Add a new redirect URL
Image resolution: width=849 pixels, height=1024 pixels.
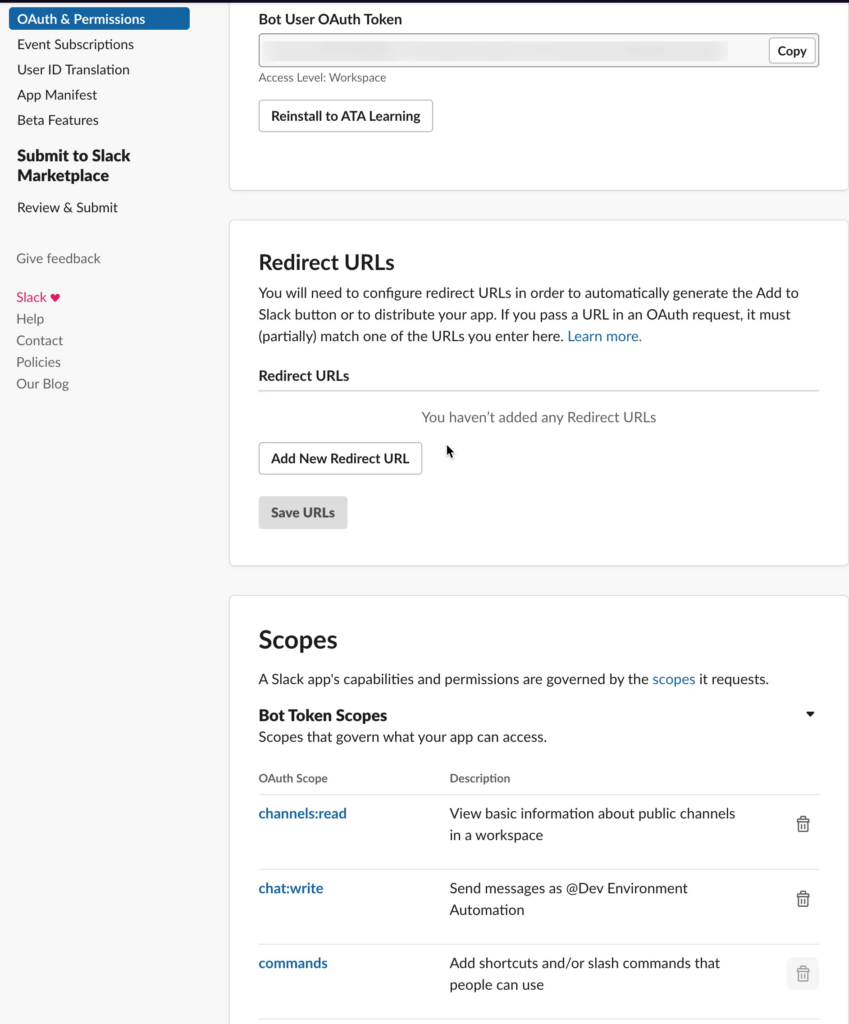coord(340,458)
